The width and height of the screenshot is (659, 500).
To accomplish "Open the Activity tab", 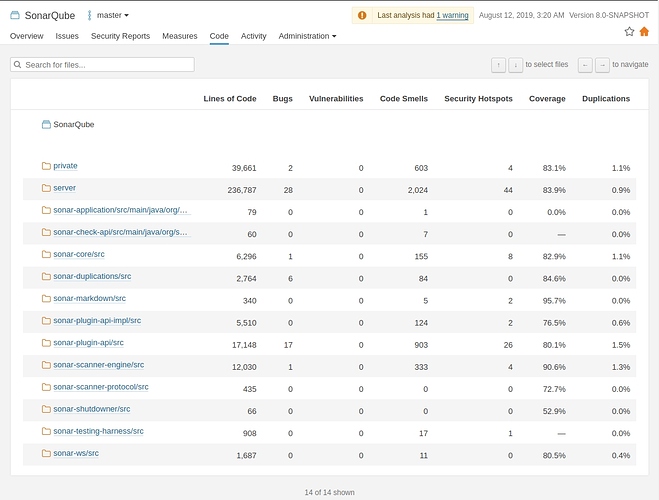I will 253,36.
